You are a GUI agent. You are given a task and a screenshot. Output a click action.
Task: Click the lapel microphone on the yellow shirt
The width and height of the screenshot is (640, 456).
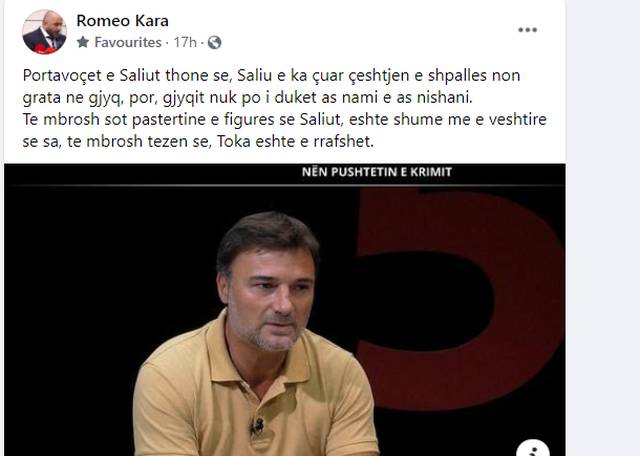pos(257,426)
